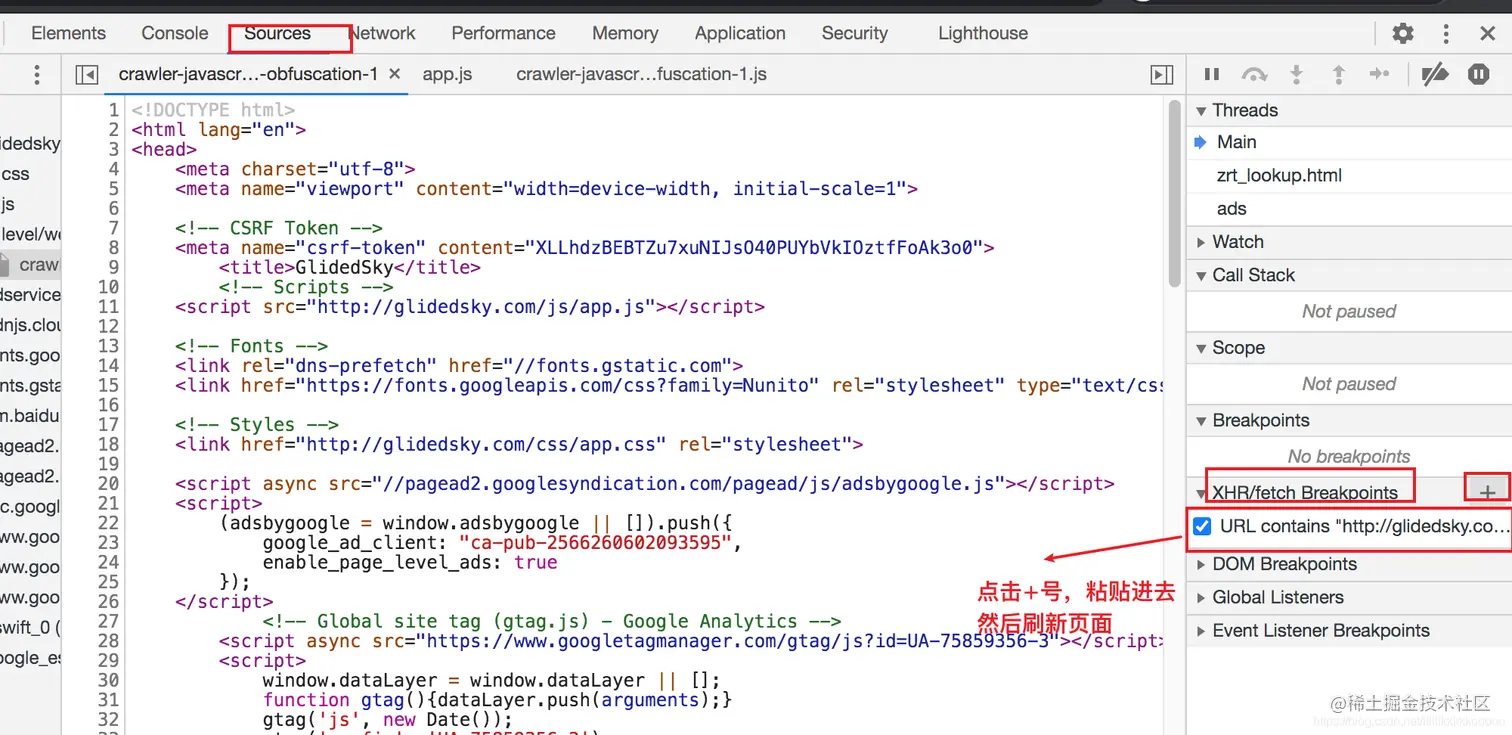Viewport: 1512px width, 735px height.
Task: Switch to the Console tab
Action: pyautogui.click(x=175, y=33)
